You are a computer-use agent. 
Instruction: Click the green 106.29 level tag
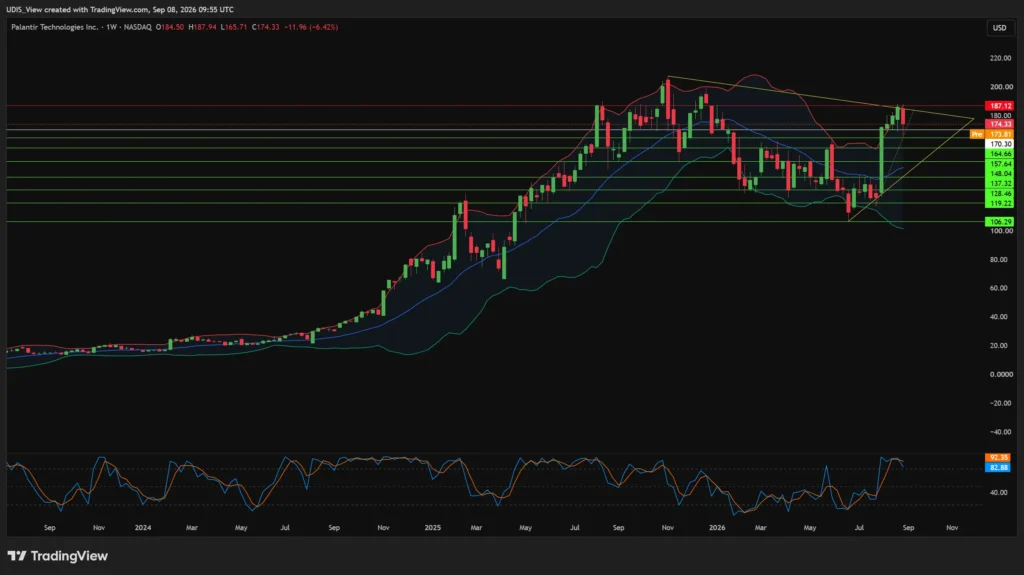tap(999, 222)
